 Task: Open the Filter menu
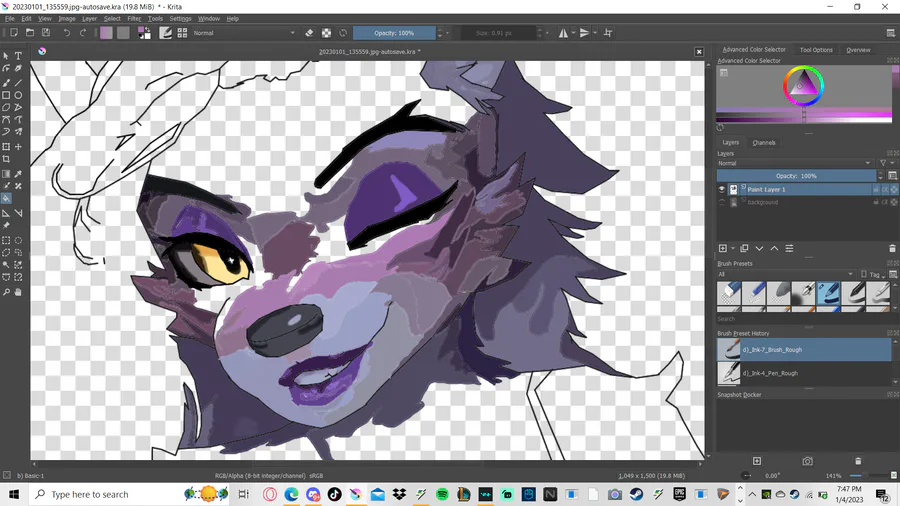tap(134, 18)
